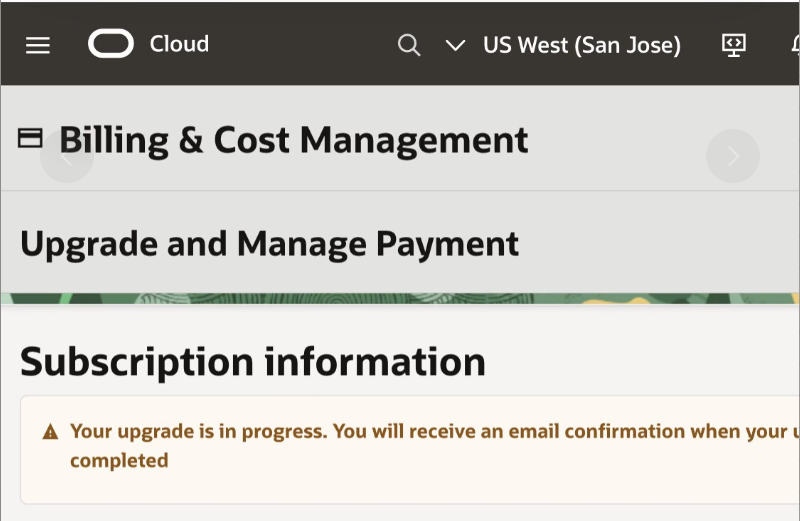Open the notifications bell at the header edge
This screenshot has width=800, height=521.
794,45
